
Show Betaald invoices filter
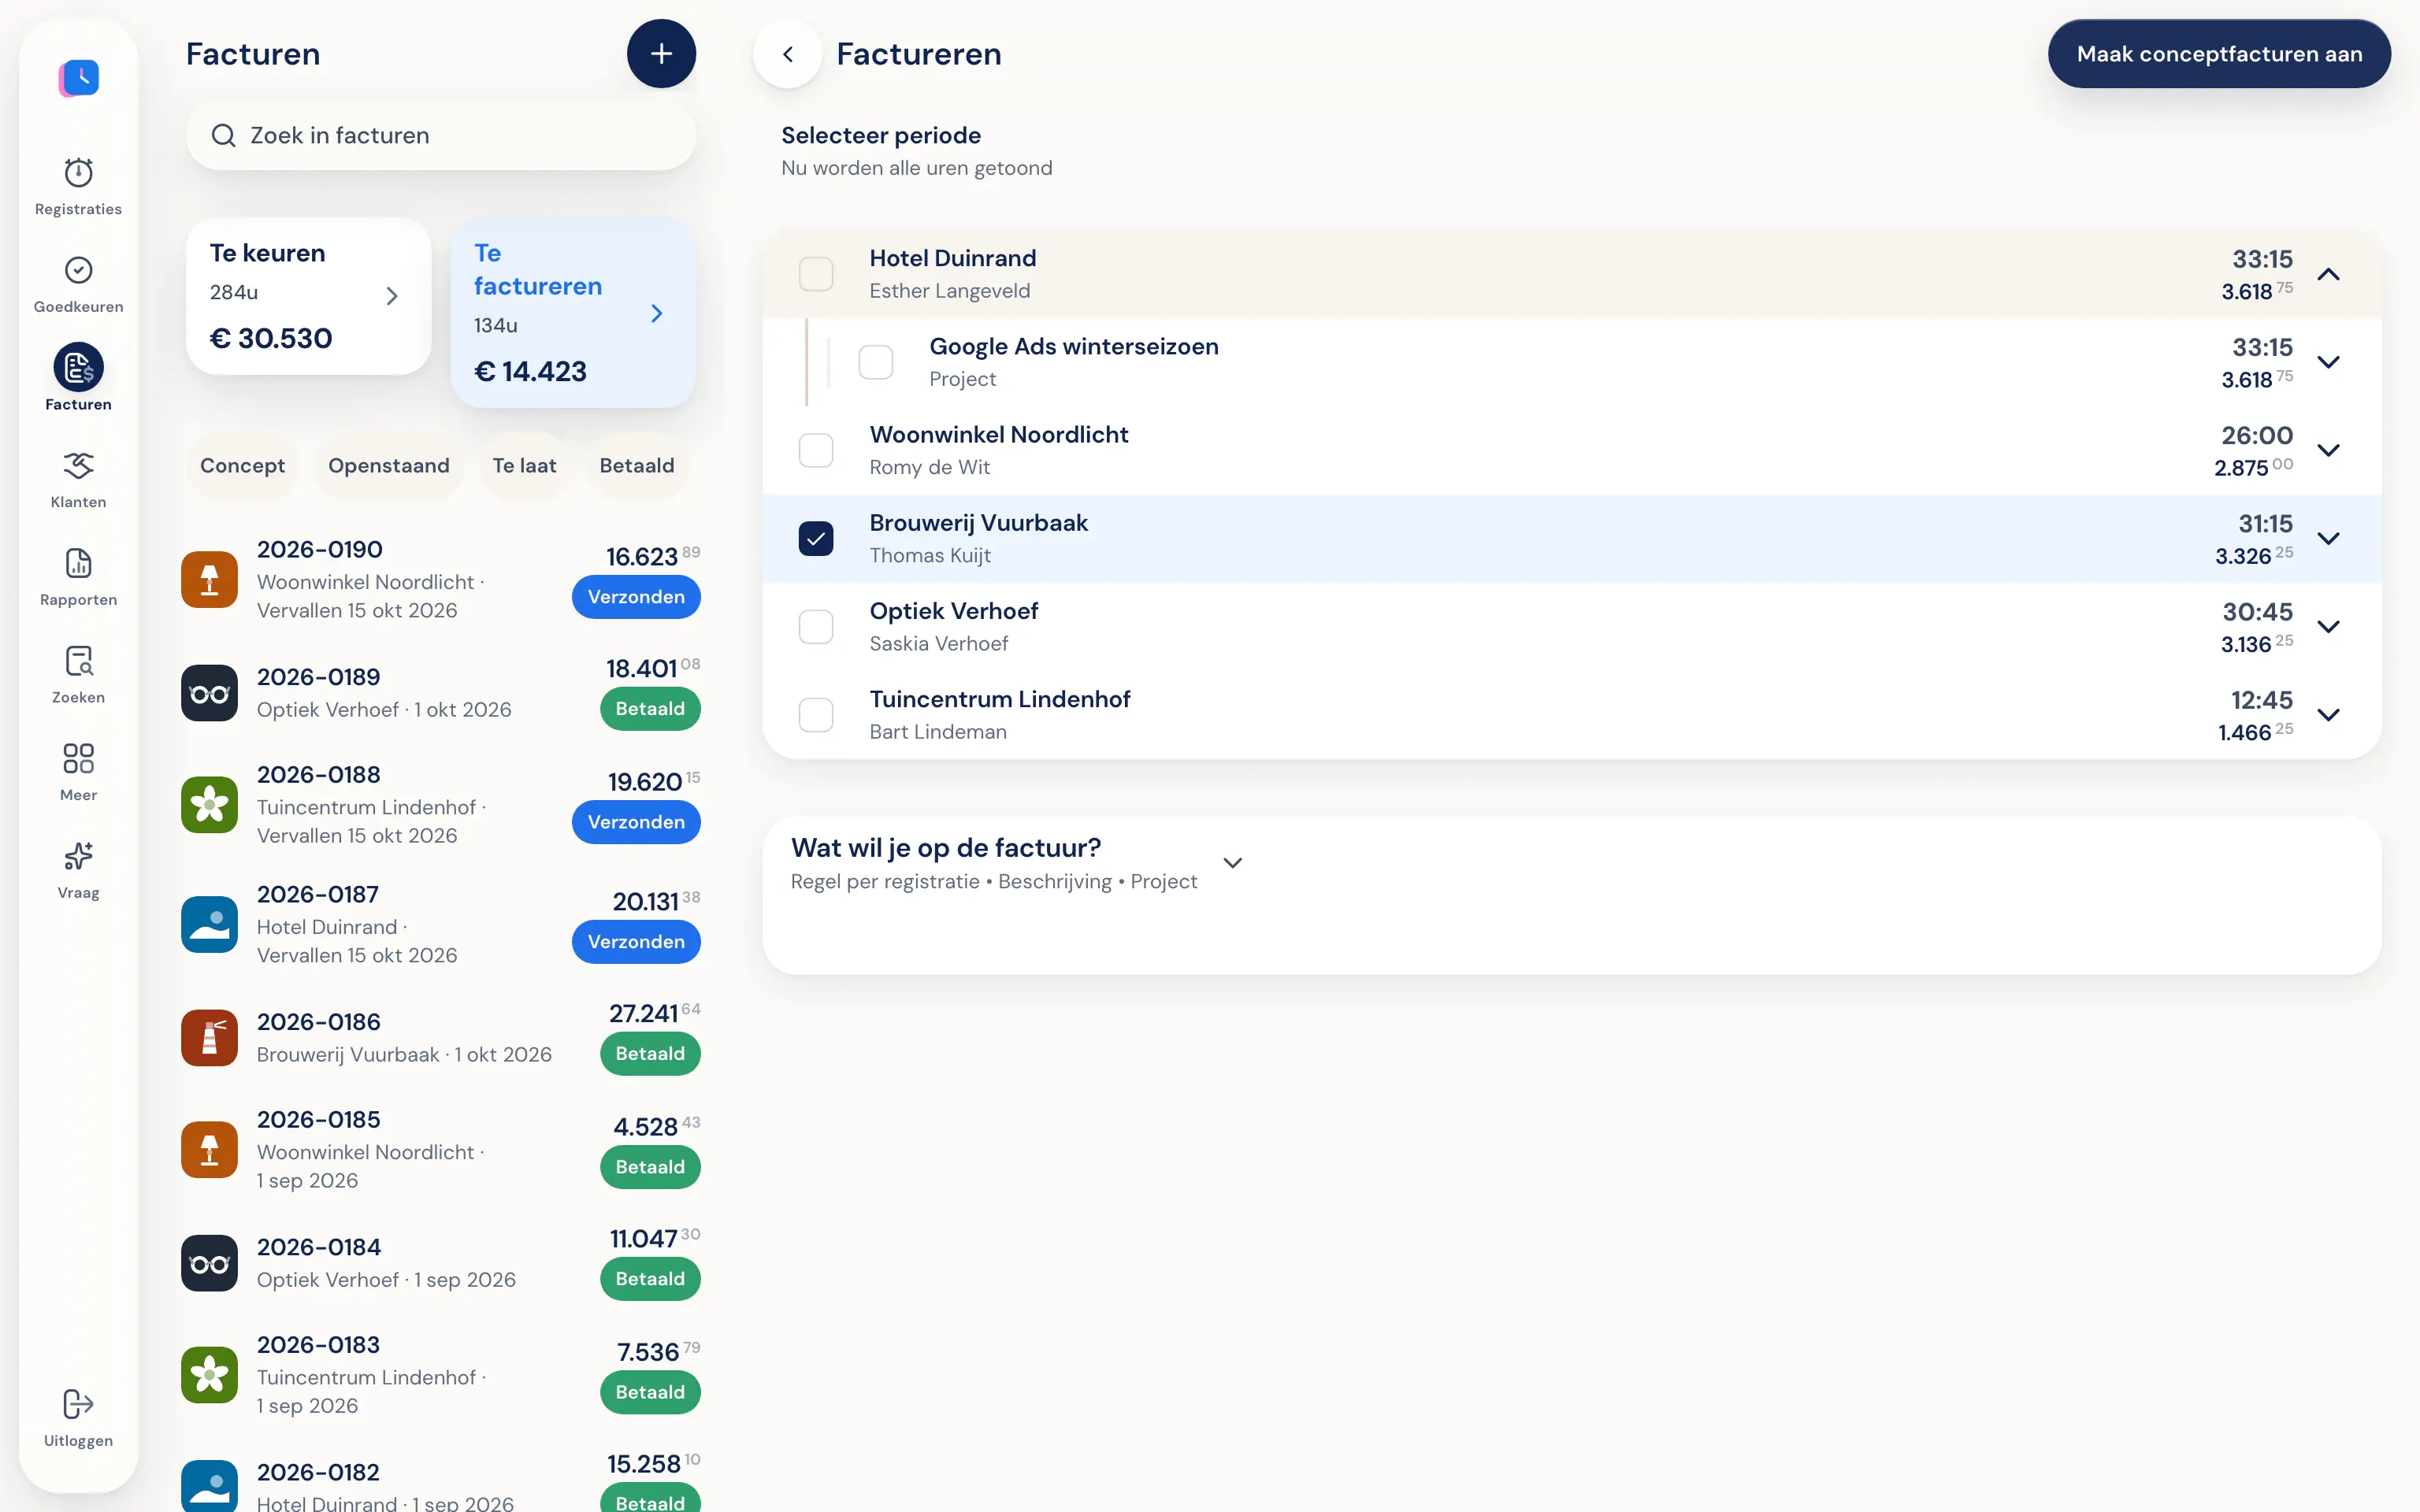[x=637, y=465]
